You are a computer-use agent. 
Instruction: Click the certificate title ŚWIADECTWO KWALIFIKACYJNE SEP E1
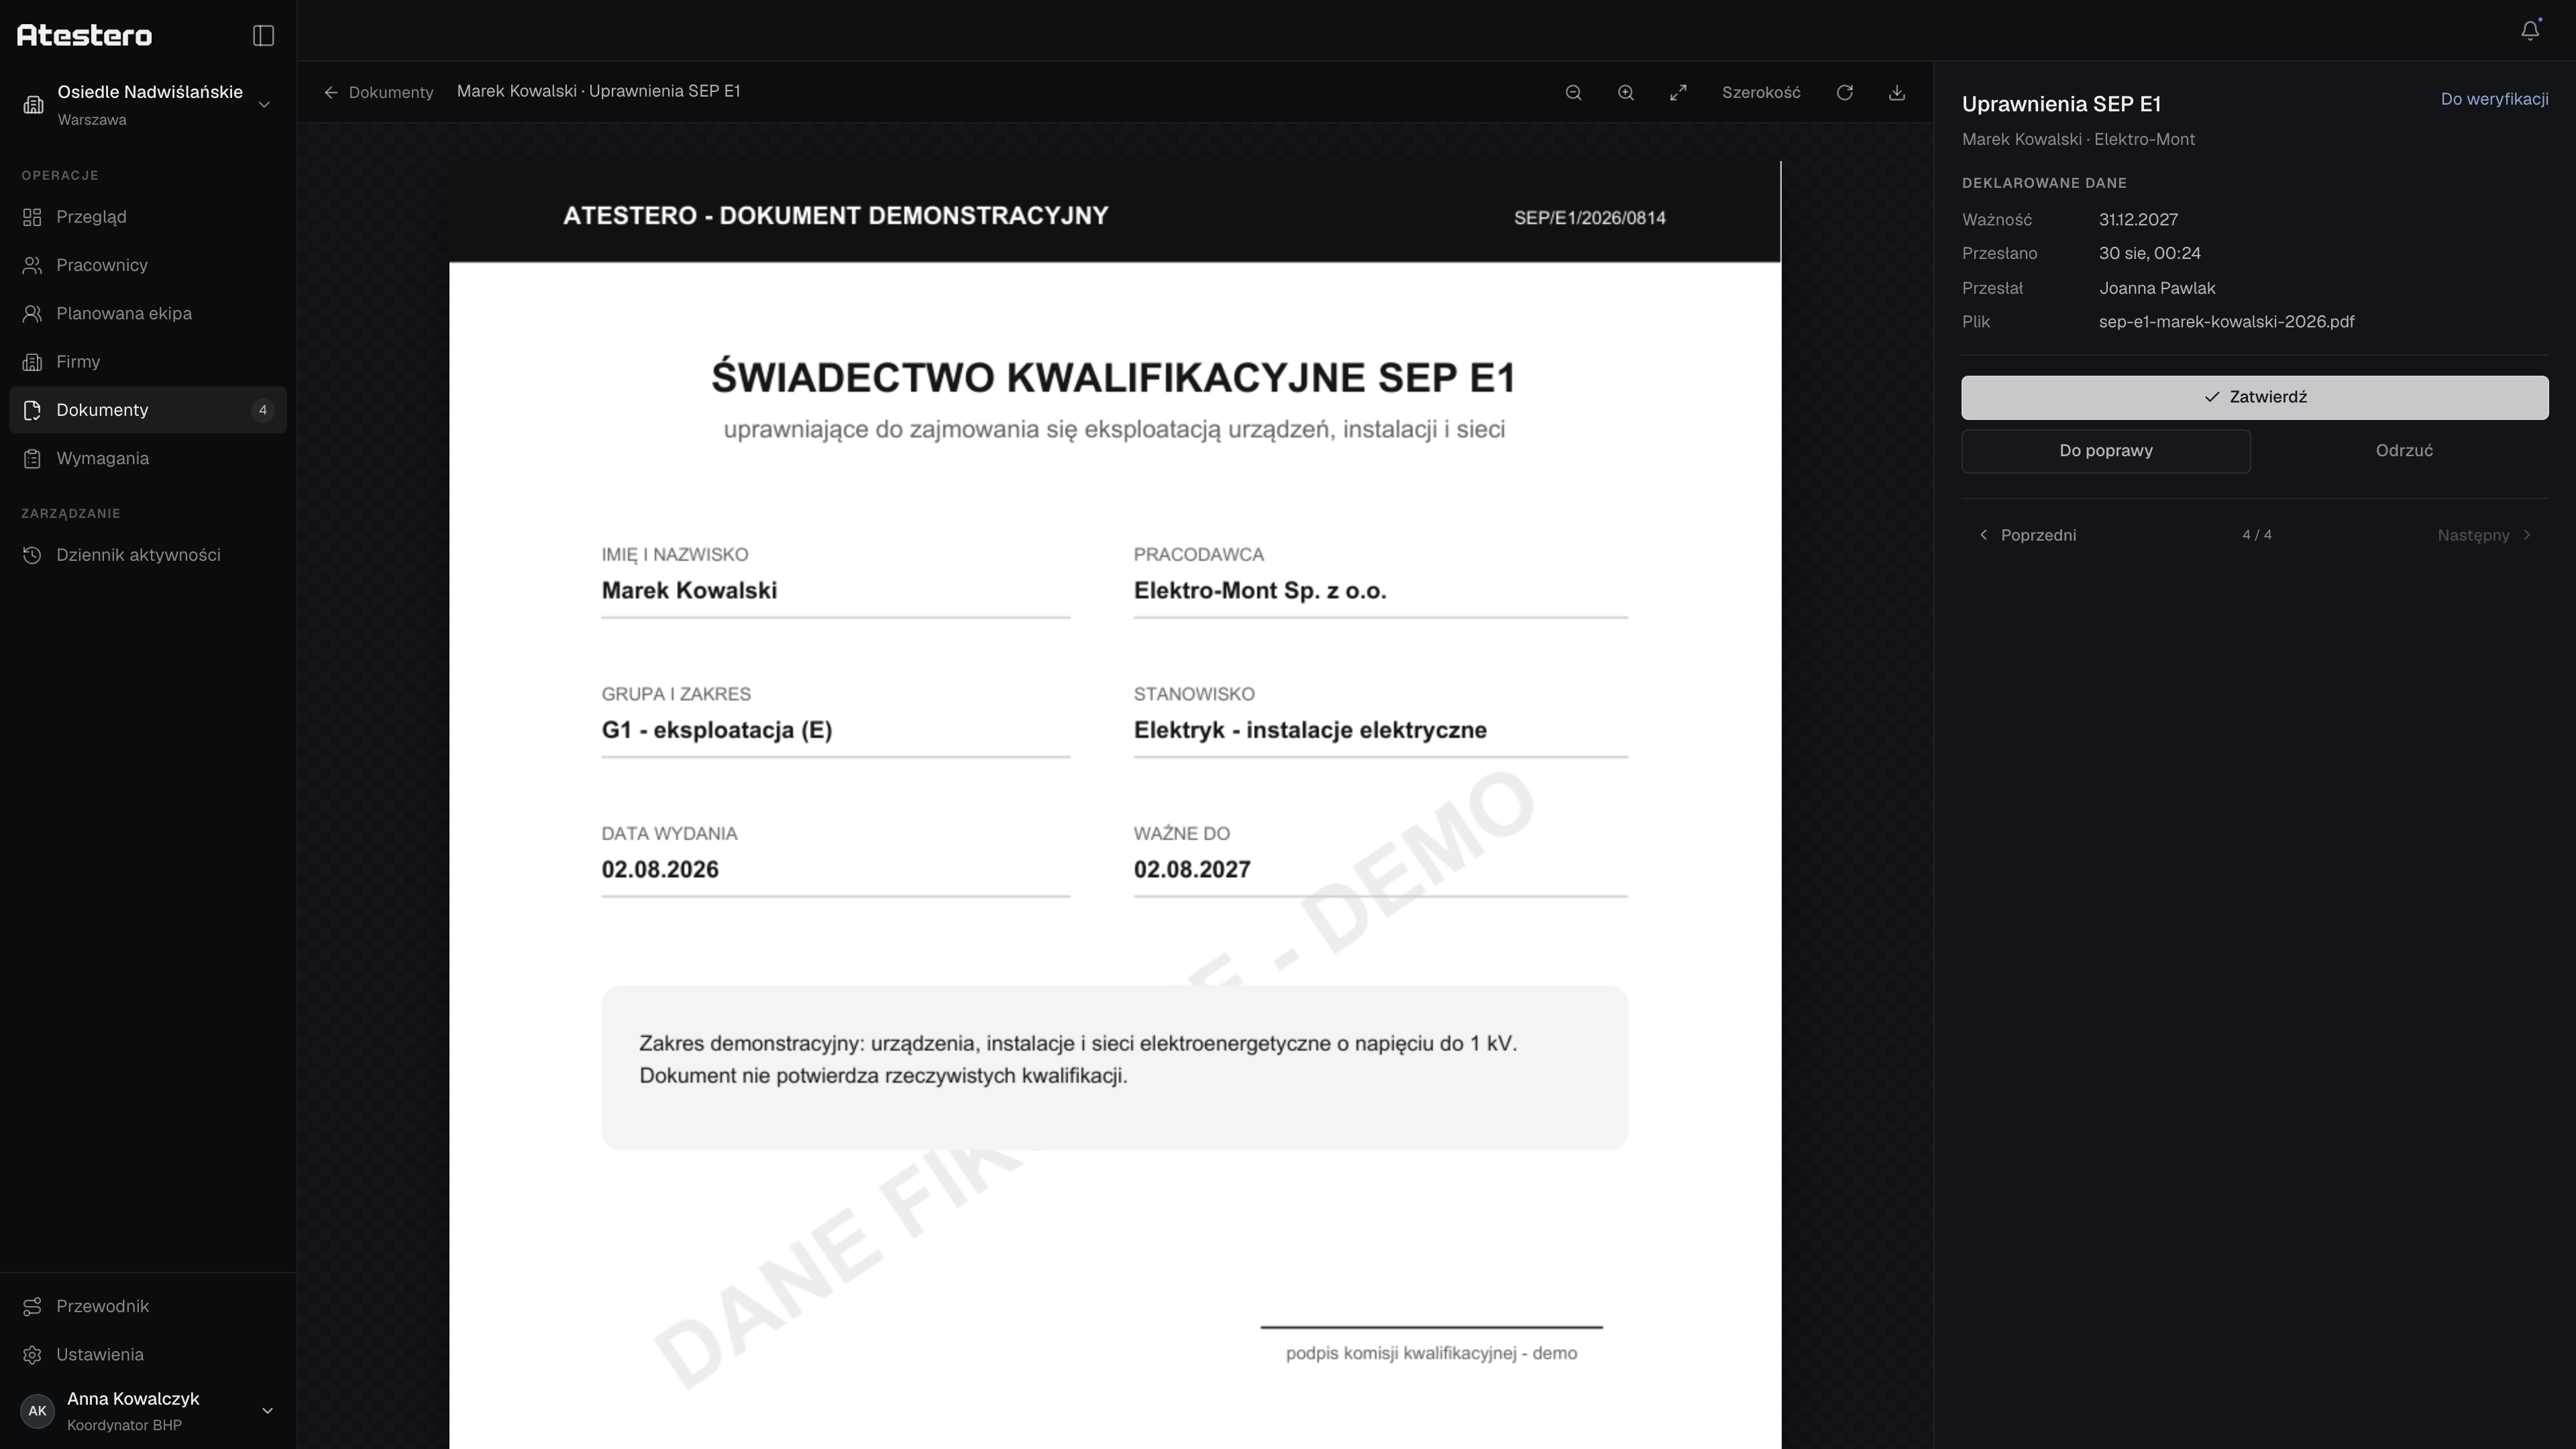click(1114, 378)
